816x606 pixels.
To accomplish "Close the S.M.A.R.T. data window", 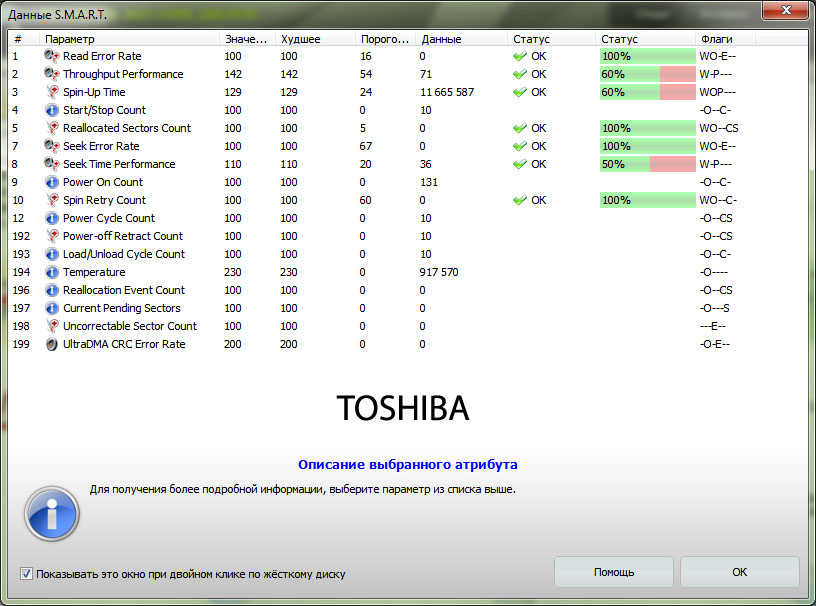I will tap(786, 10).
